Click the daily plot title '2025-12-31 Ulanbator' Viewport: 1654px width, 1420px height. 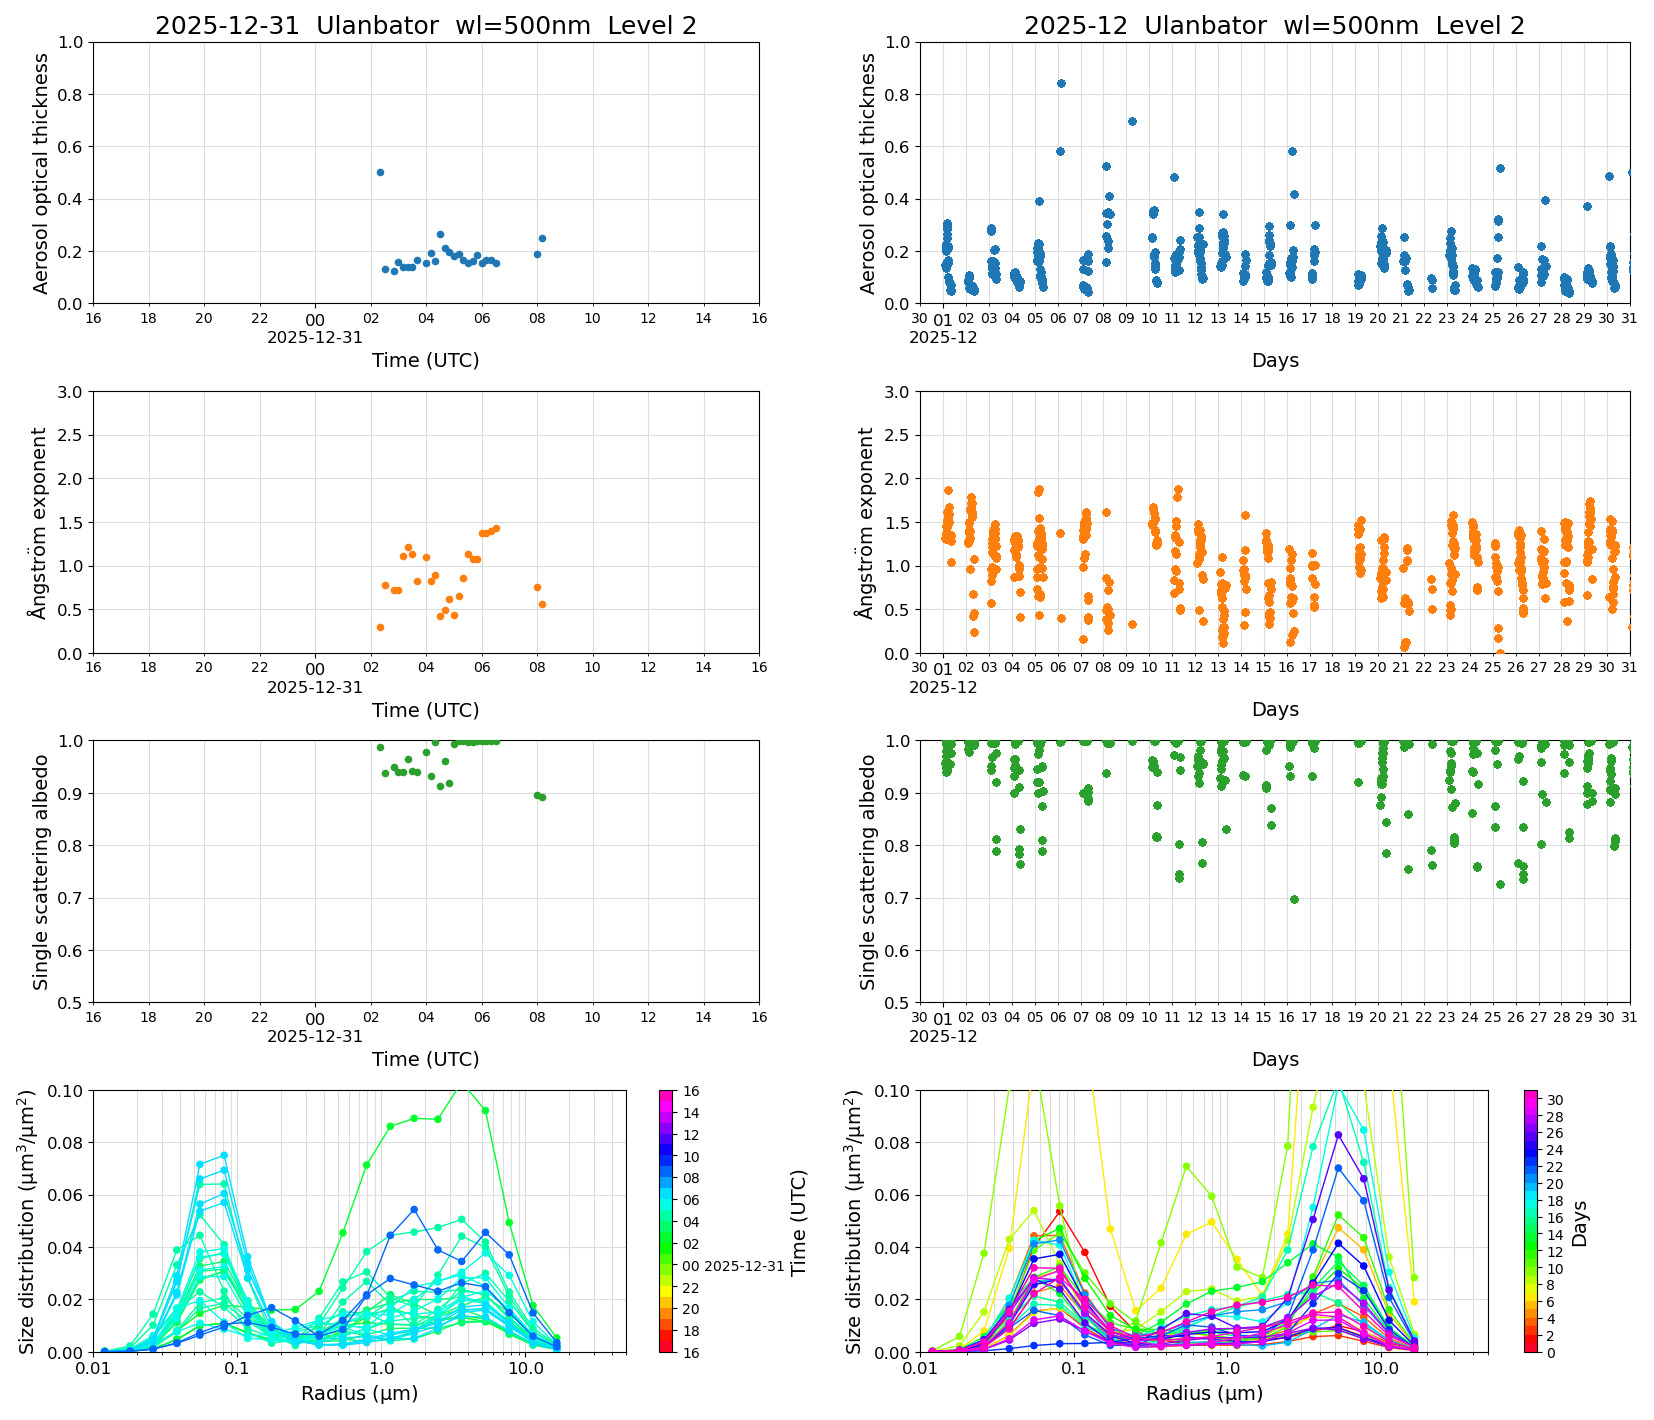tap(425, 26)
